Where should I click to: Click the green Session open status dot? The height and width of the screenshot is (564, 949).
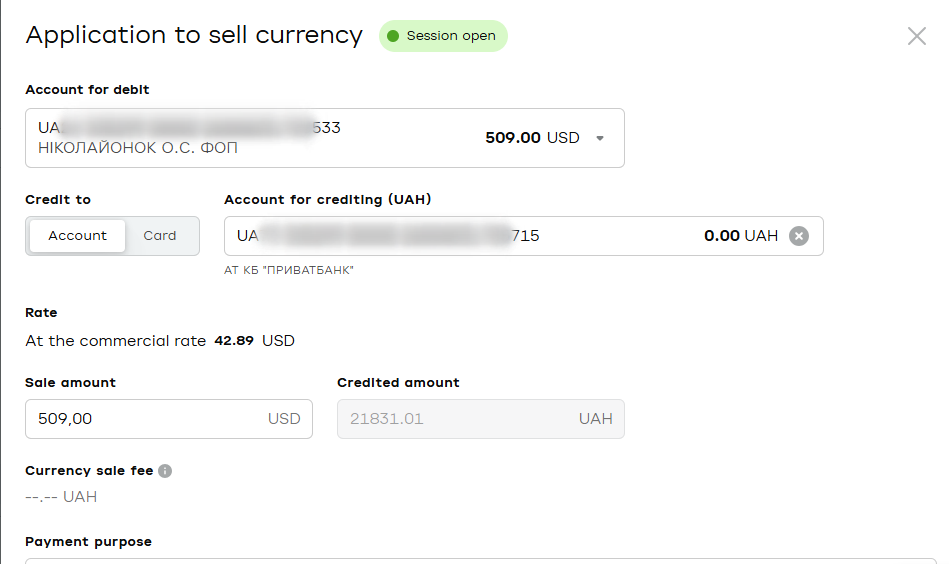coord(393,36)
